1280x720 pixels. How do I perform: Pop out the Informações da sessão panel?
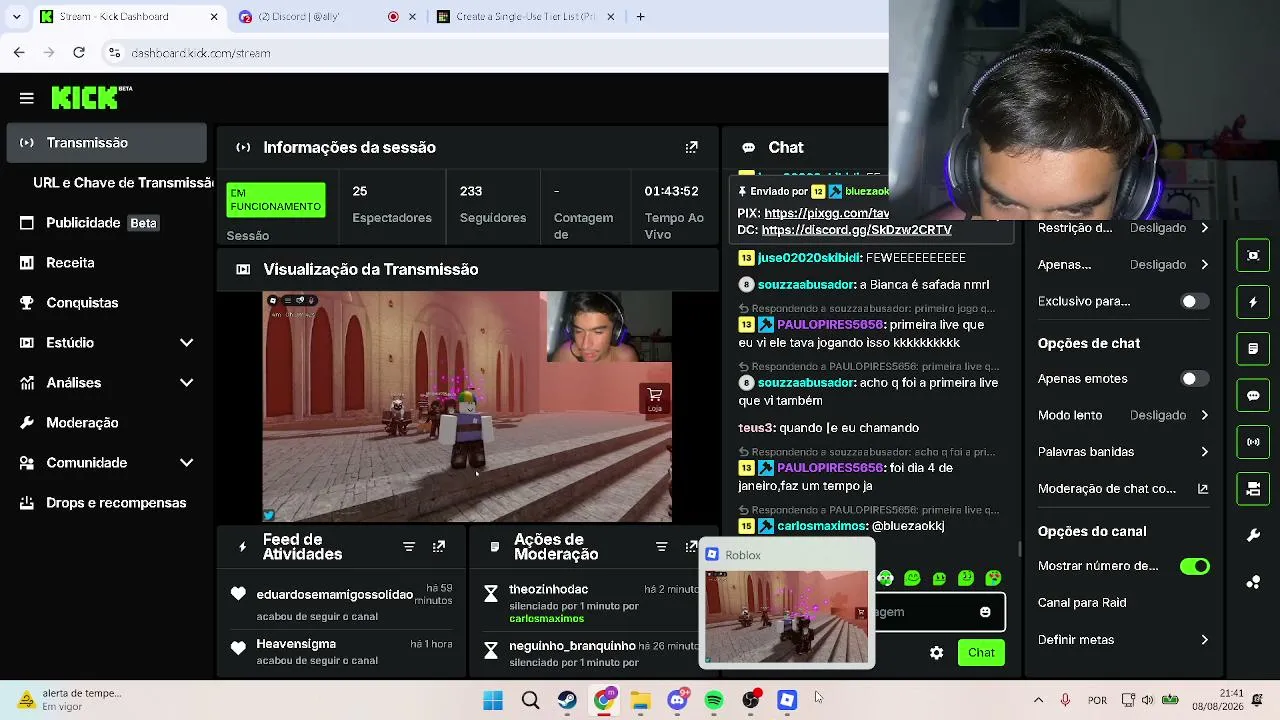[691, 147]
